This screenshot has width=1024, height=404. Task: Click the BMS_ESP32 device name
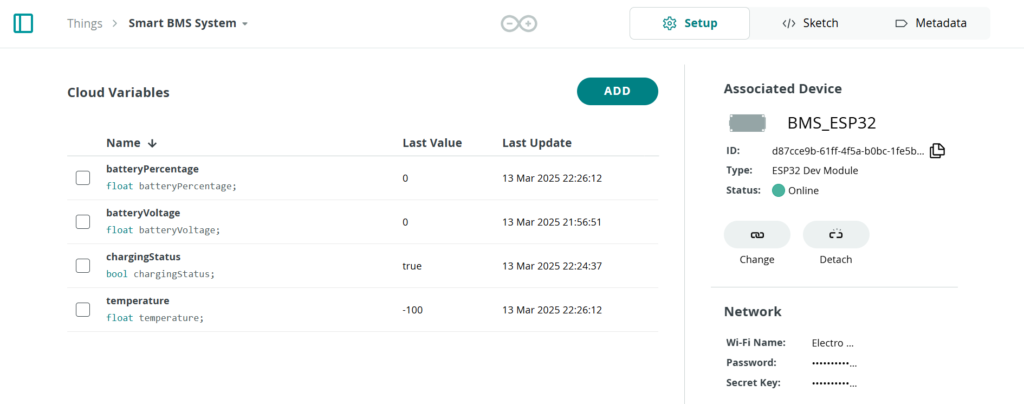831,123
